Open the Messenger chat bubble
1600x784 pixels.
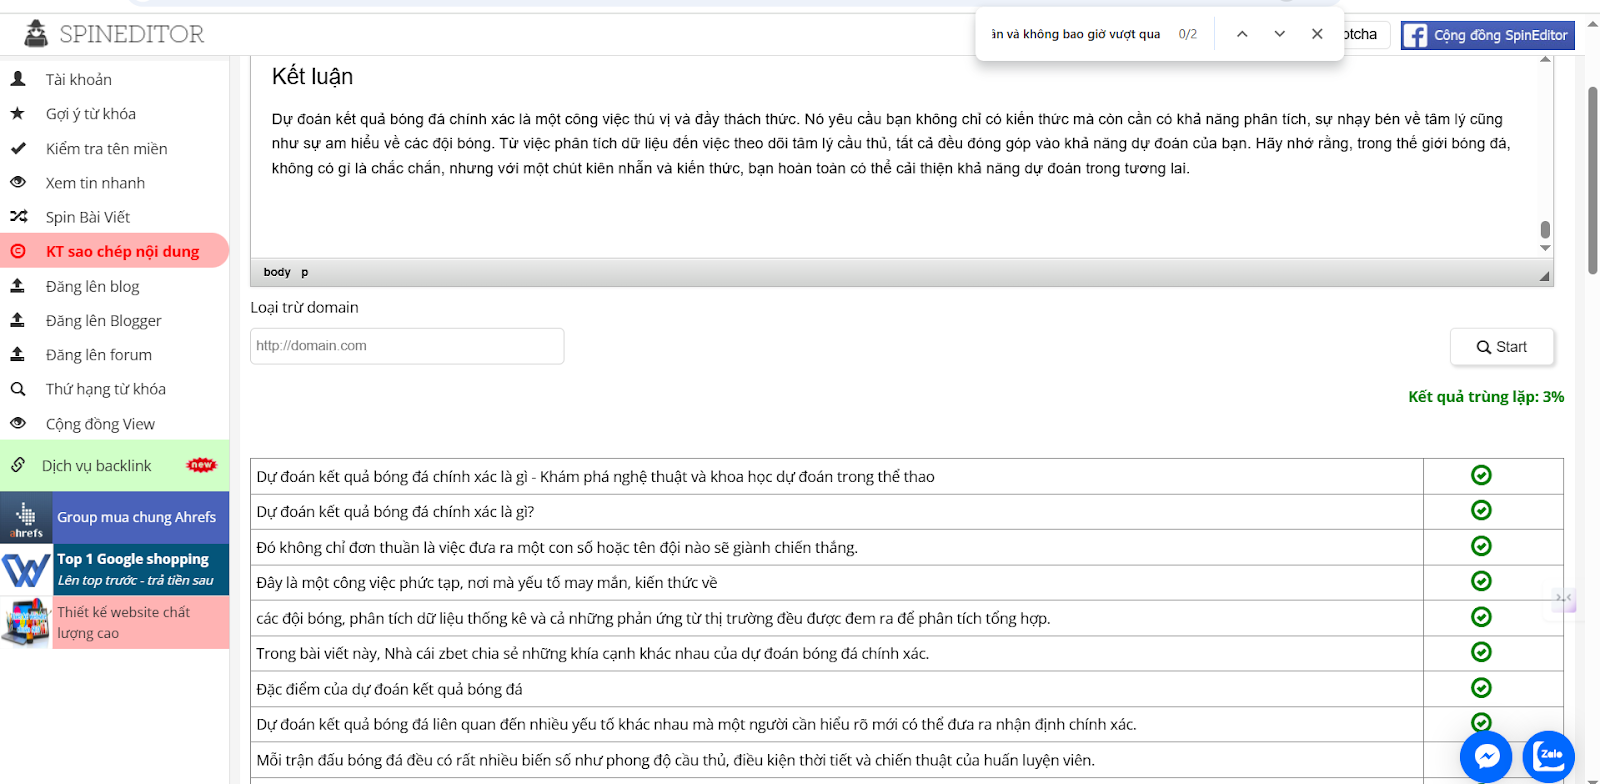tap(1486, 757)
